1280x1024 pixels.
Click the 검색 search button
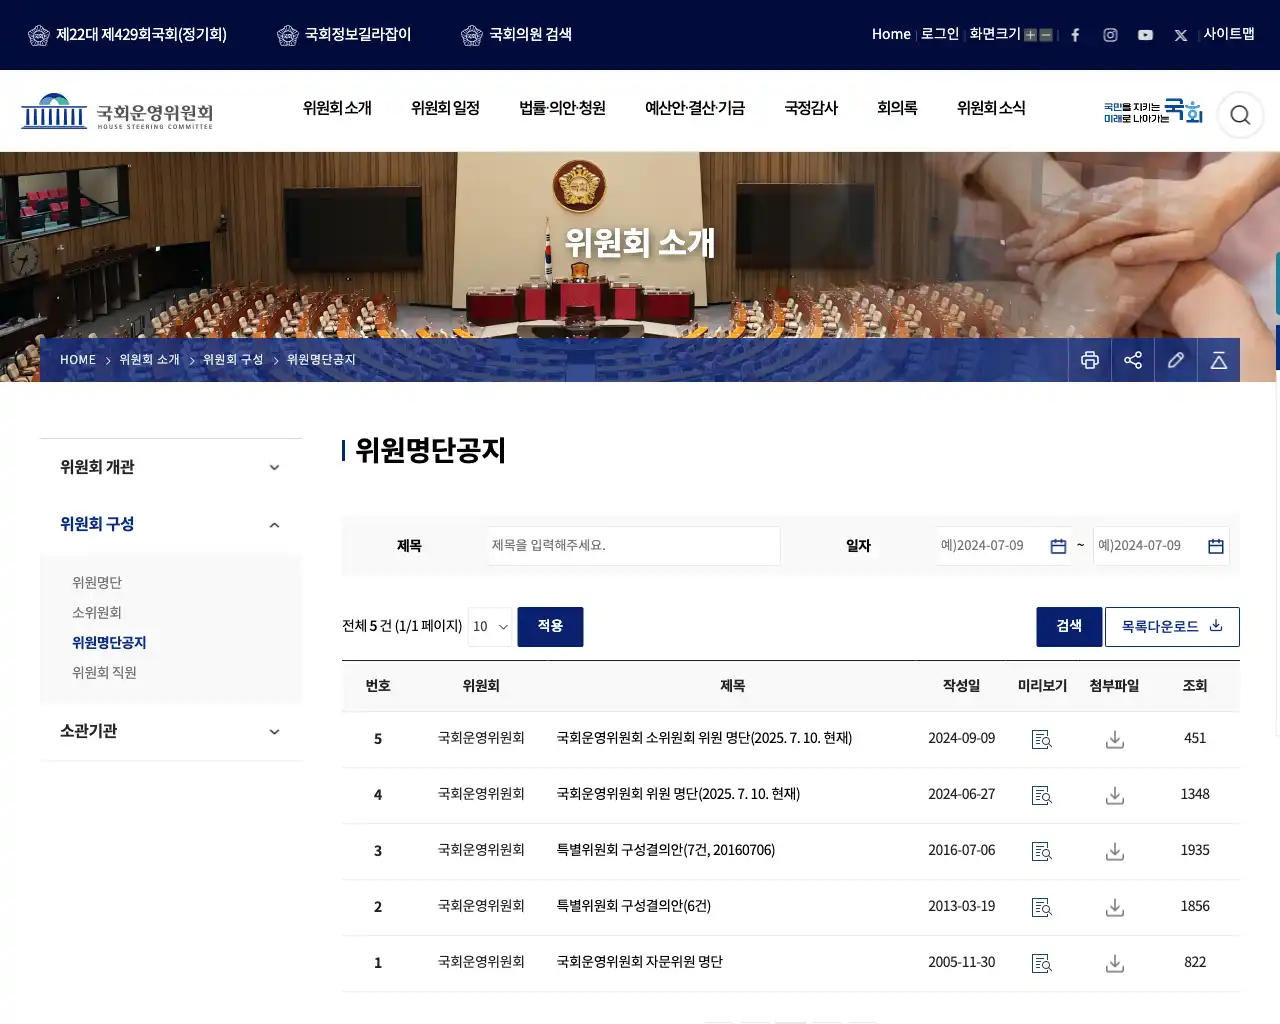pyautogui.click(x=1069, y=627)
